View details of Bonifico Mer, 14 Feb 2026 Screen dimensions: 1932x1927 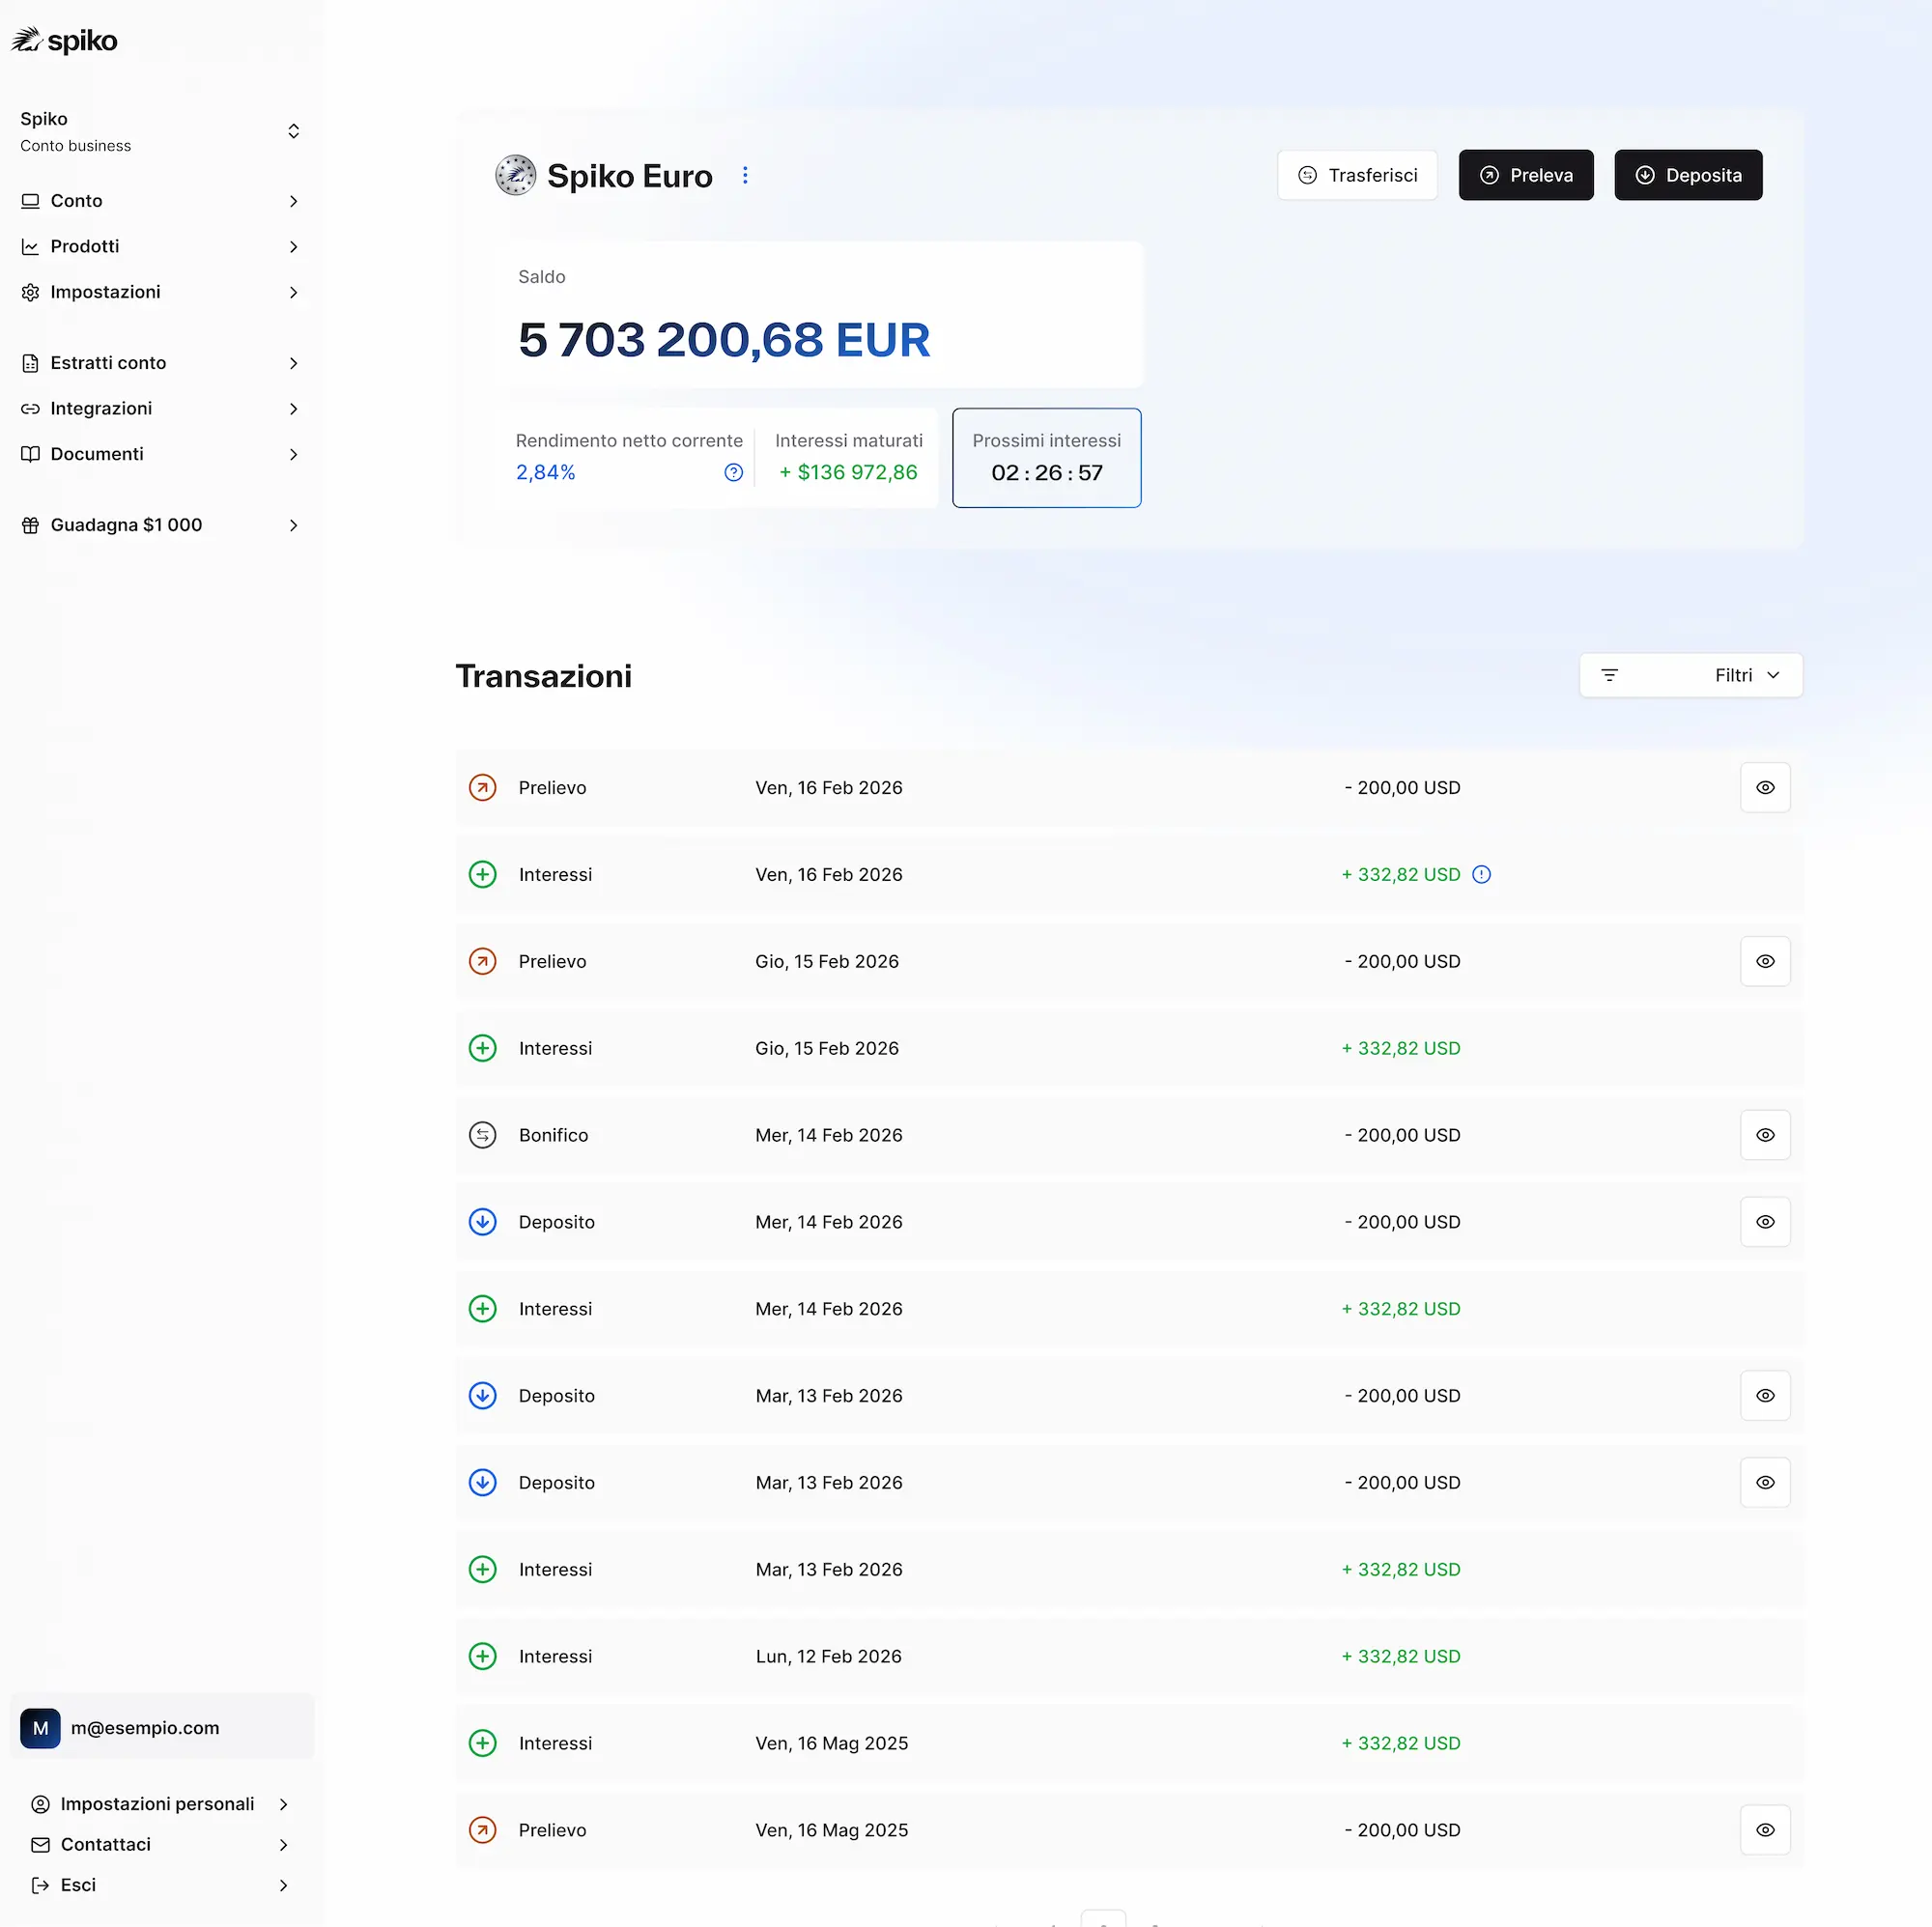point(1765,1135)
